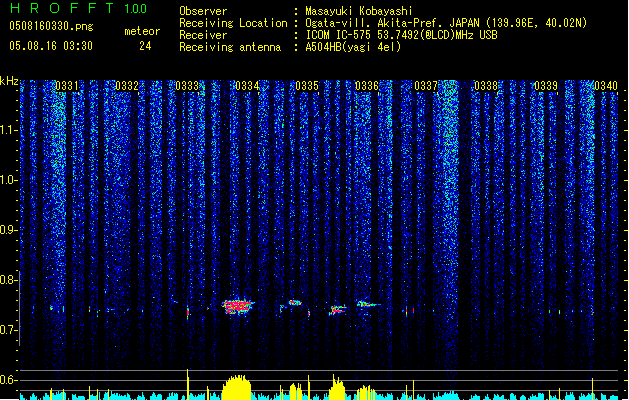629x400 pixels.
Task: Click the 1.1 kHz axis label
Action: (8, 130)
